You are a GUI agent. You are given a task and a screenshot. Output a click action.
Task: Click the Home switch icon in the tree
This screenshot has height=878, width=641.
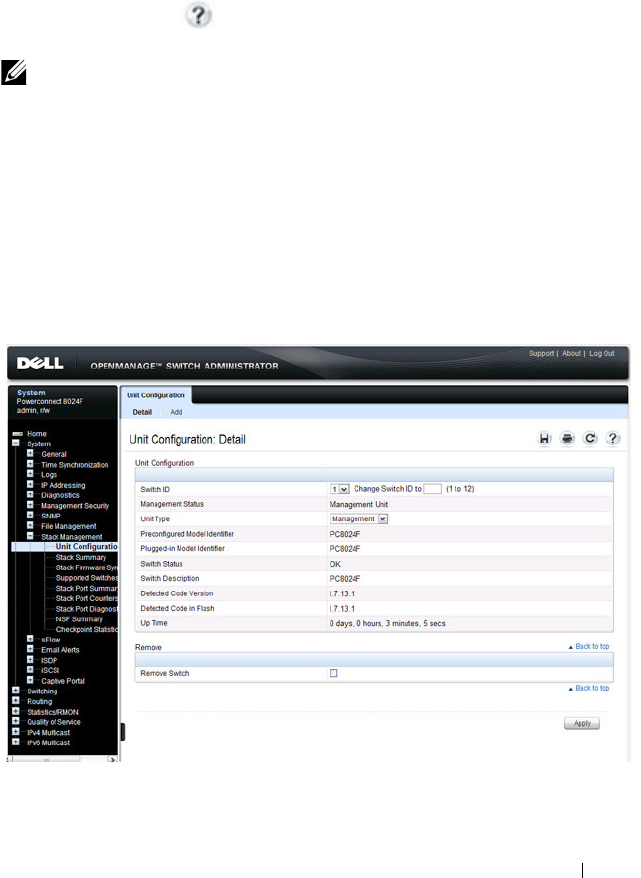pyautogui.click(x=17, y=434)
